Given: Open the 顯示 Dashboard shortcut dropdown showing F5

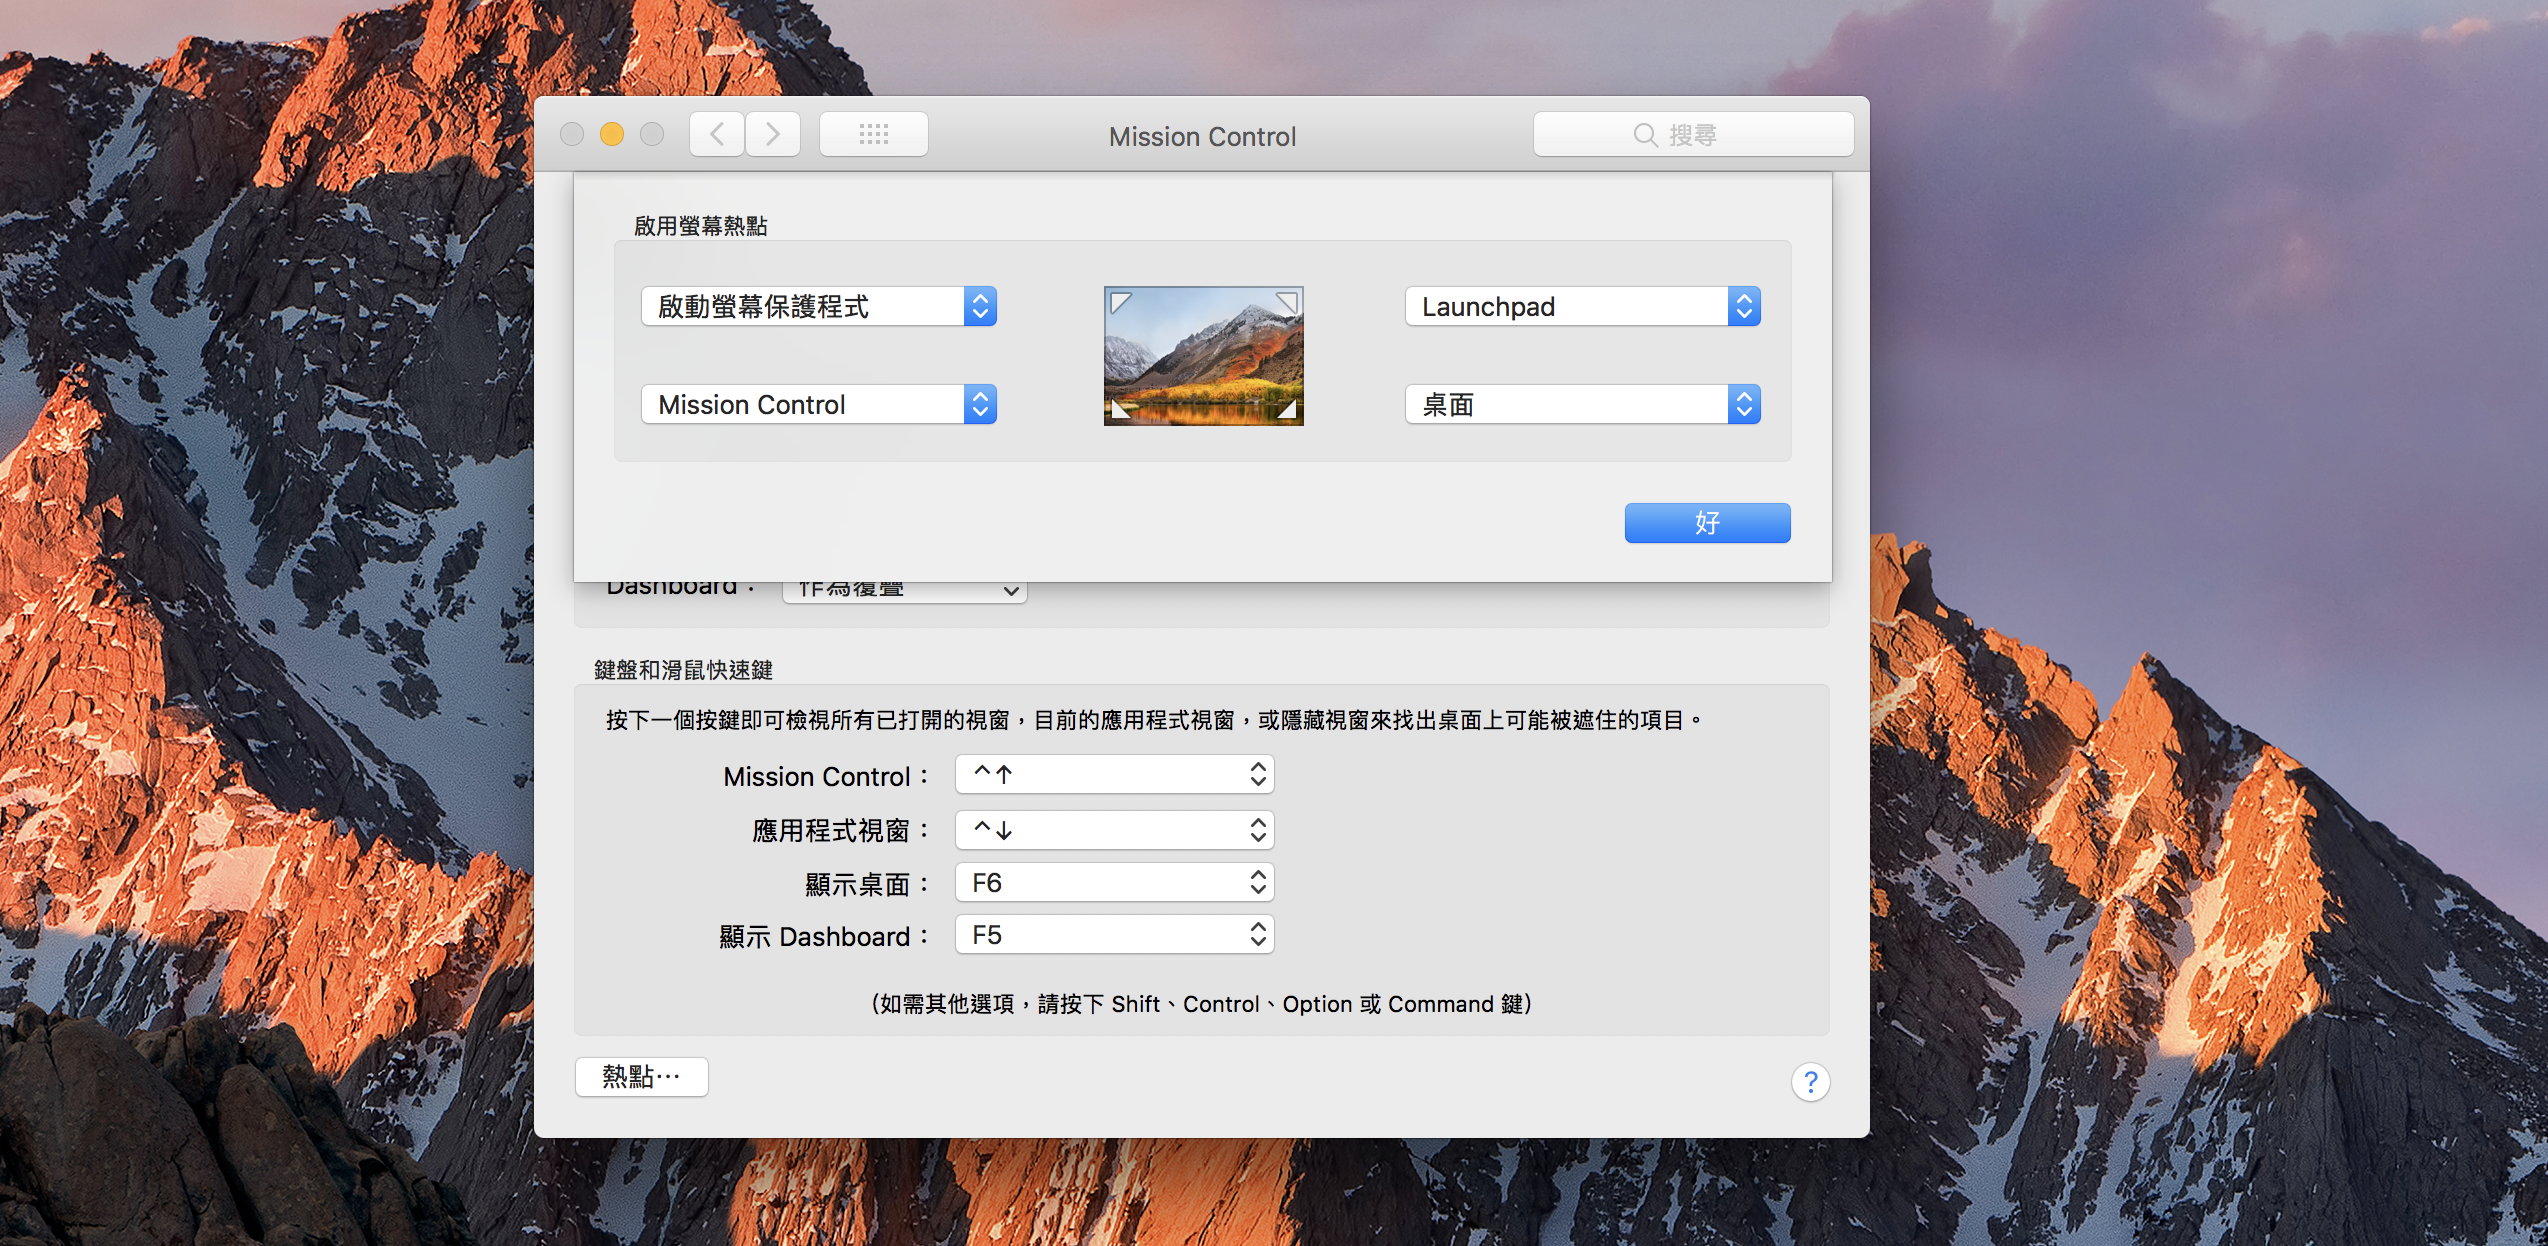Looking at the screenshot, I should point(1115,934).
